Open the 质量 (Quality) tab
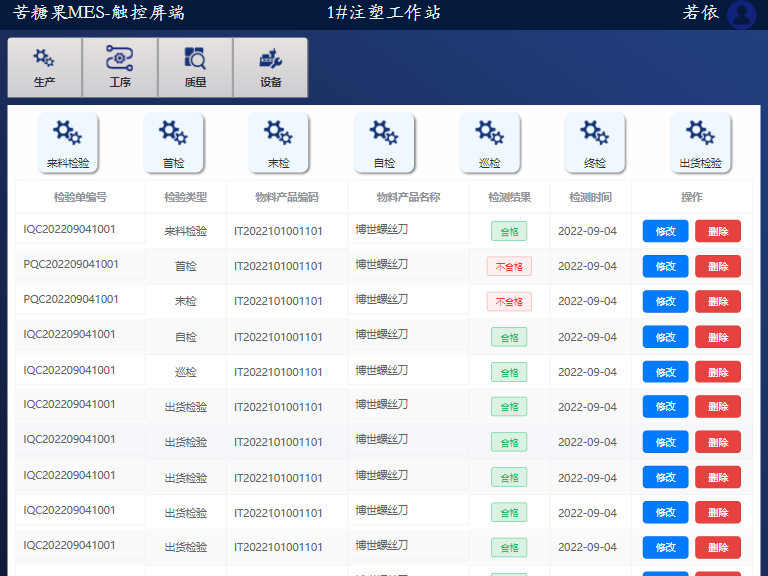This screenshot has height=576, width=768. 195,68
